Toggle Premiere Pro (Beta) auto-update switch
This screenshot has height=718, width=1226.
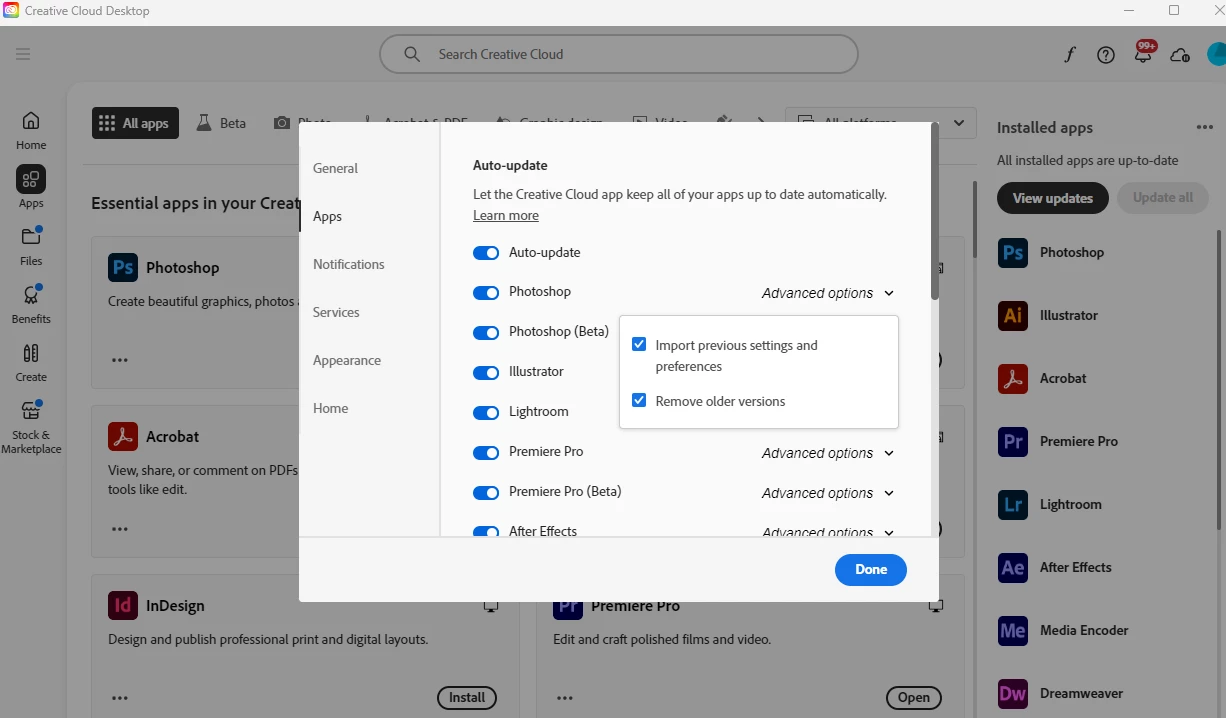(486, 493)
